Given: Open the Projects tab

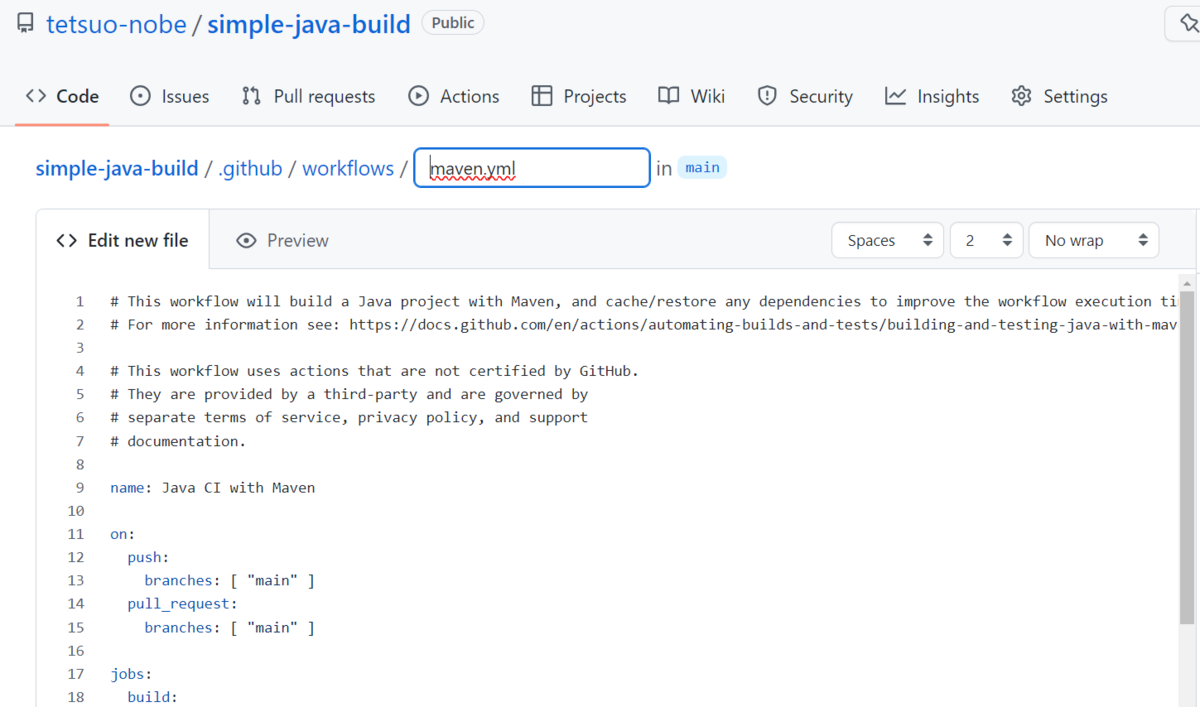Looking at the screenshot, I should point(579,96).
